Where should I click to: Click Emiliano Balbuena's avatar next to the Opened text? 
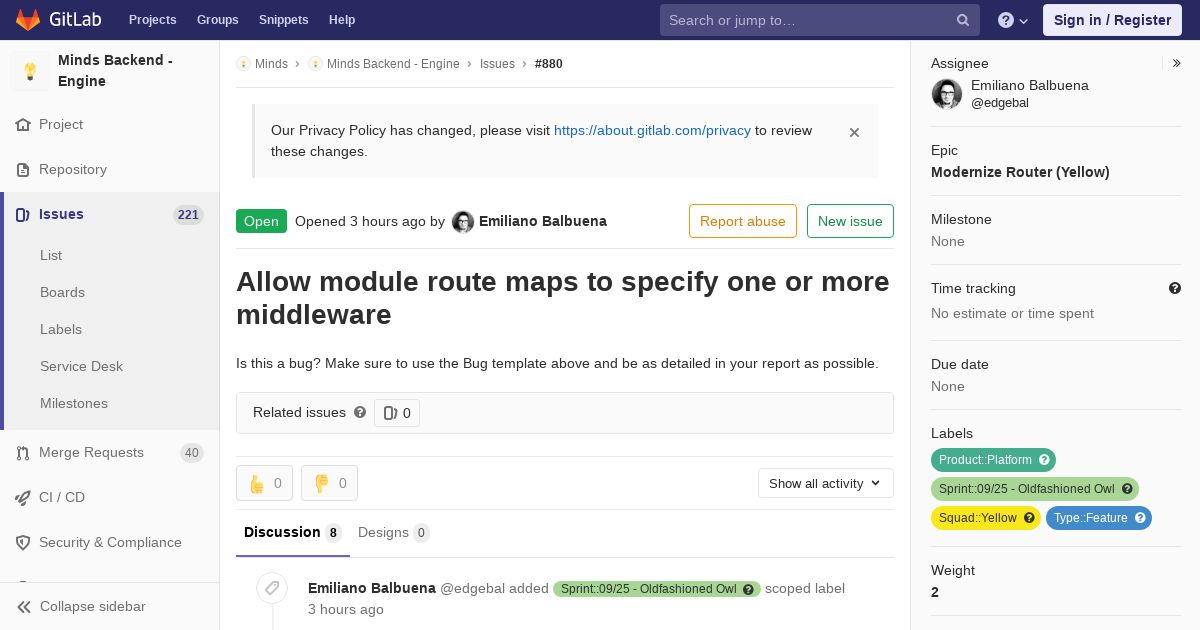pyautogui.click(x=463, y=222)
